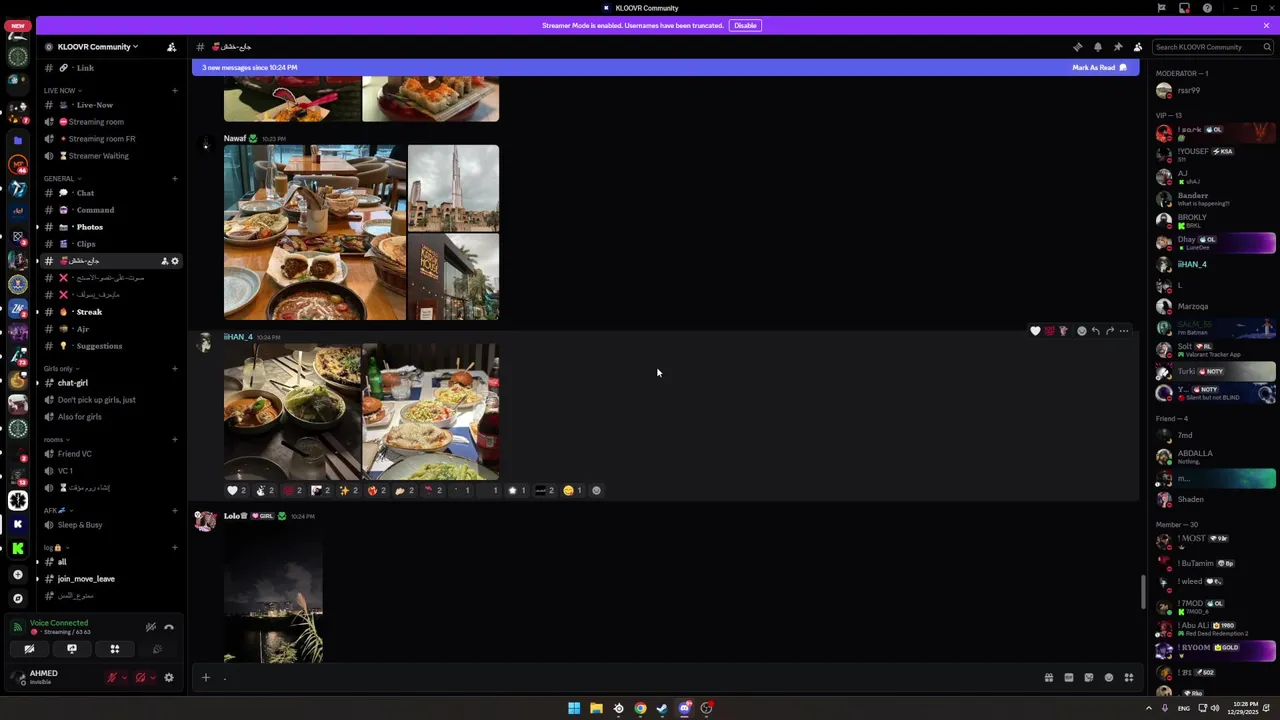
Task: Open the gift icon in message bar
Action: pyautogui.click(x=1048, y=677)
